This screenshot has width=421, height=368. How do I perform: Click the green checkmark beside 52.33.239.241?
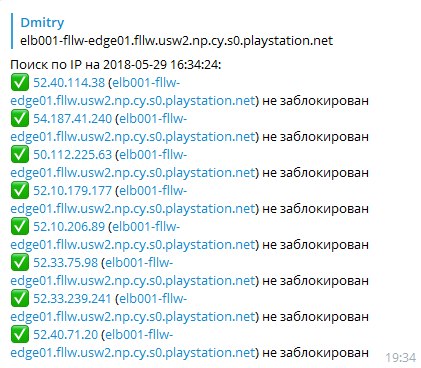[x=20, y=298]
